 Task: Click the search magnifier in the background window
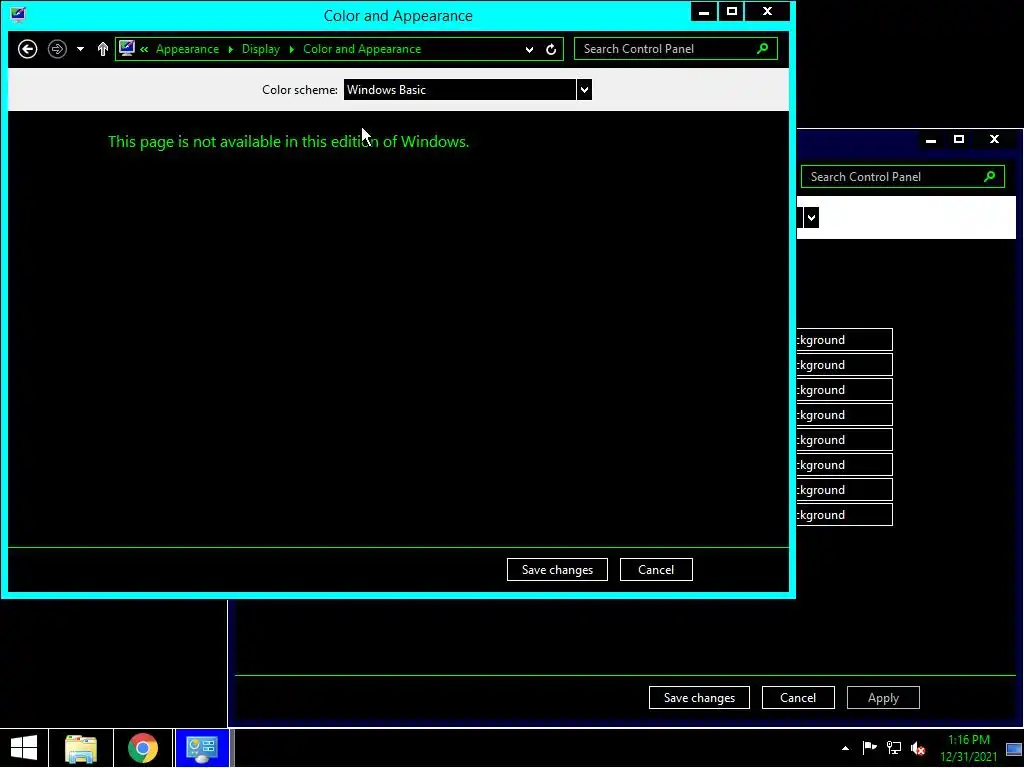[989, 176]
